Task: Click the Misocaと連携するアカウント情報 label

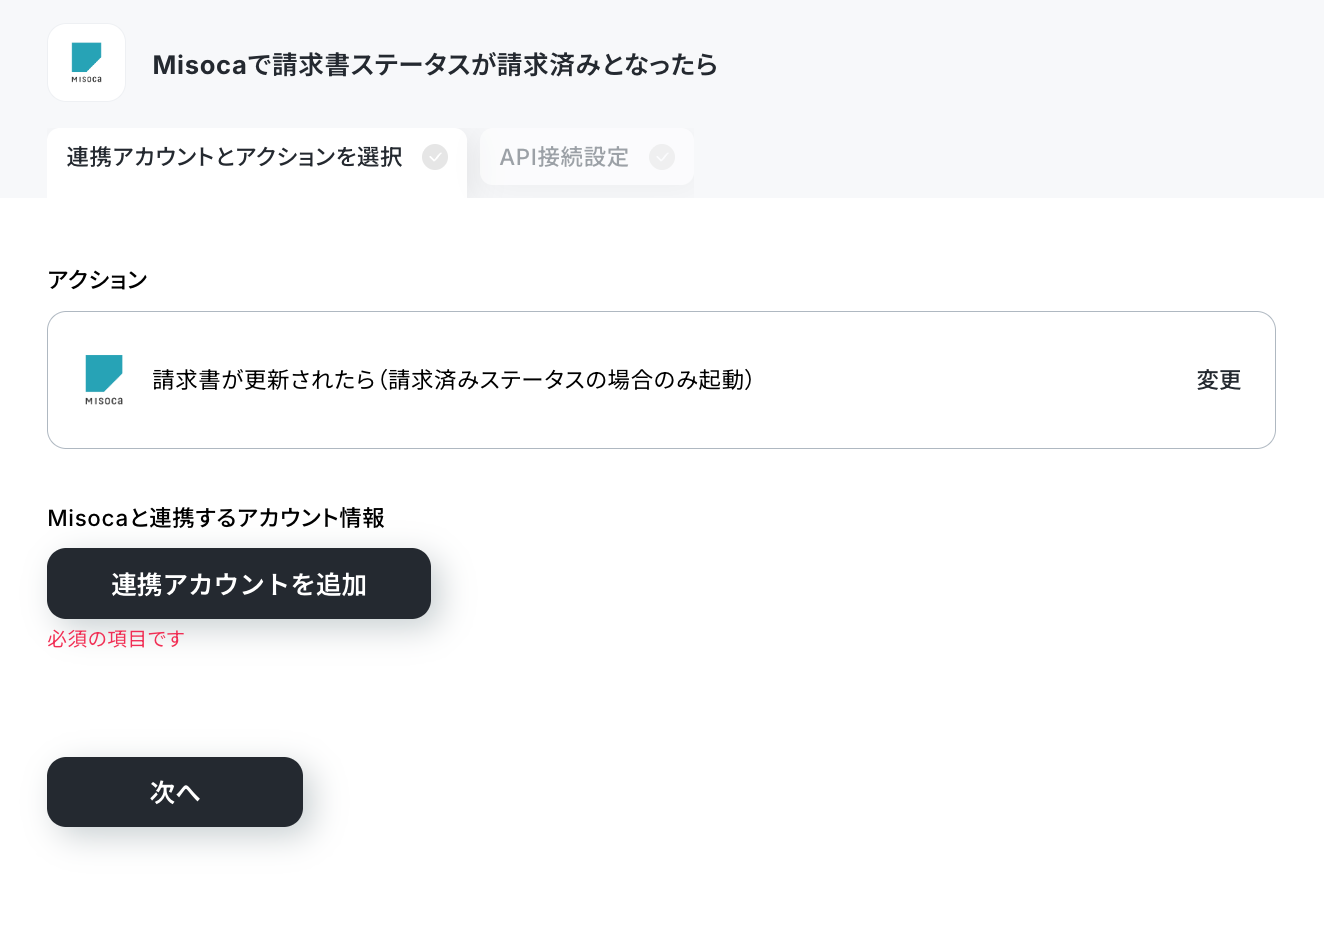Action: 216,518
